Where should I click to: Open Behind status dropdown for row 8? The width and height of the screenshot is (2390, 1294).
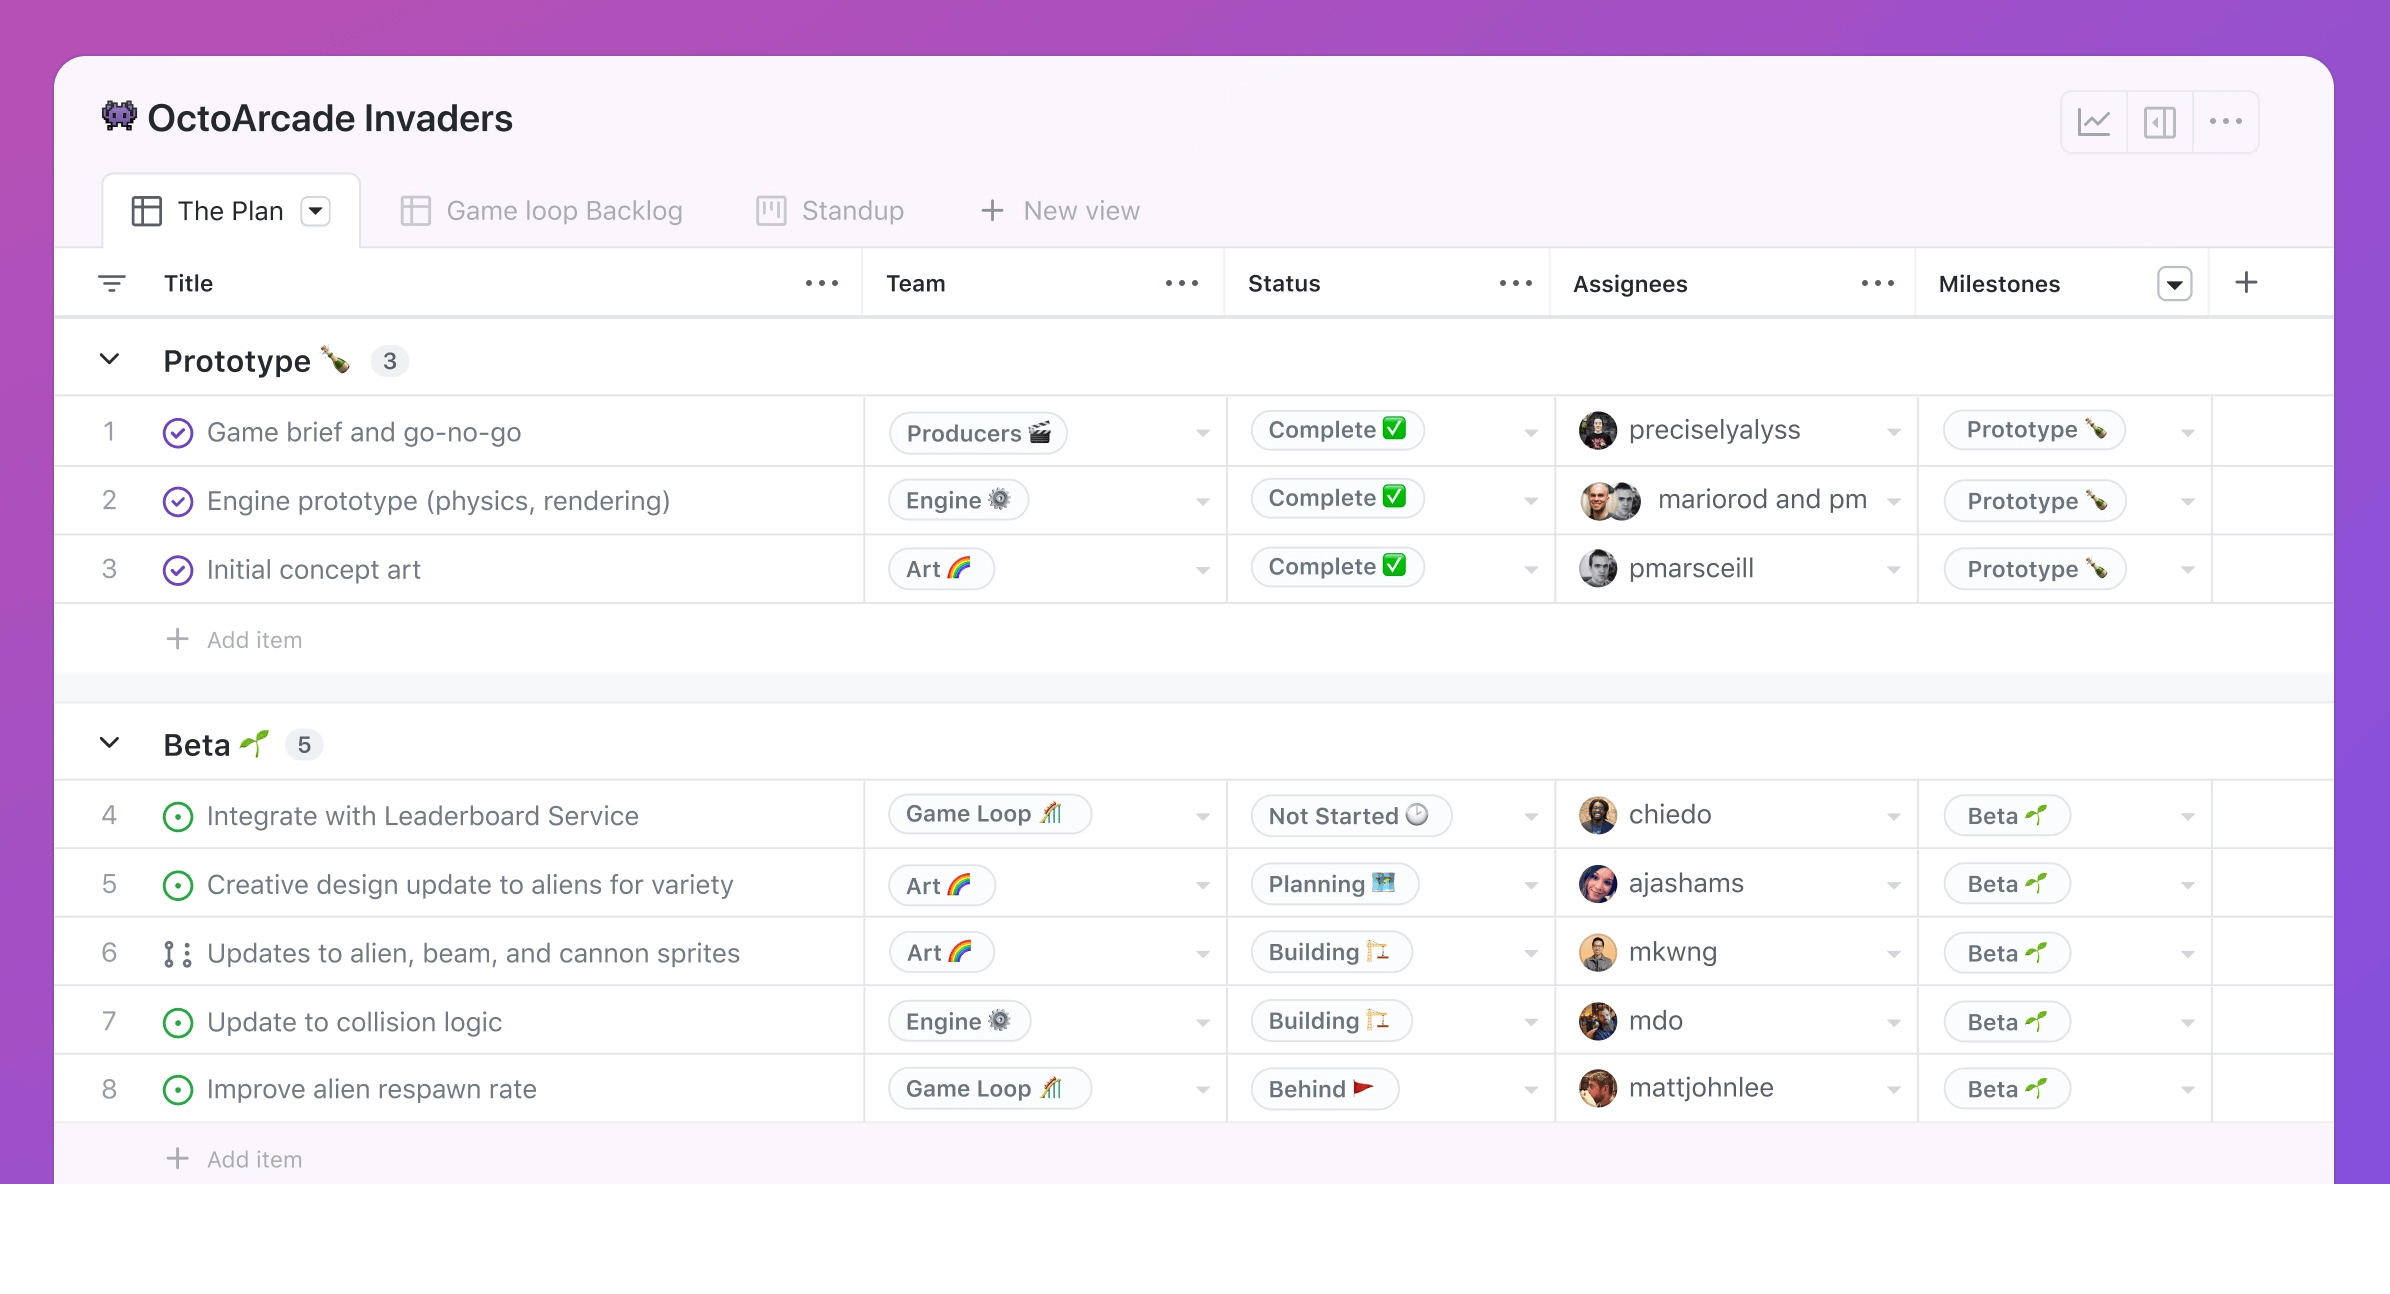tap(1530, 1090)
